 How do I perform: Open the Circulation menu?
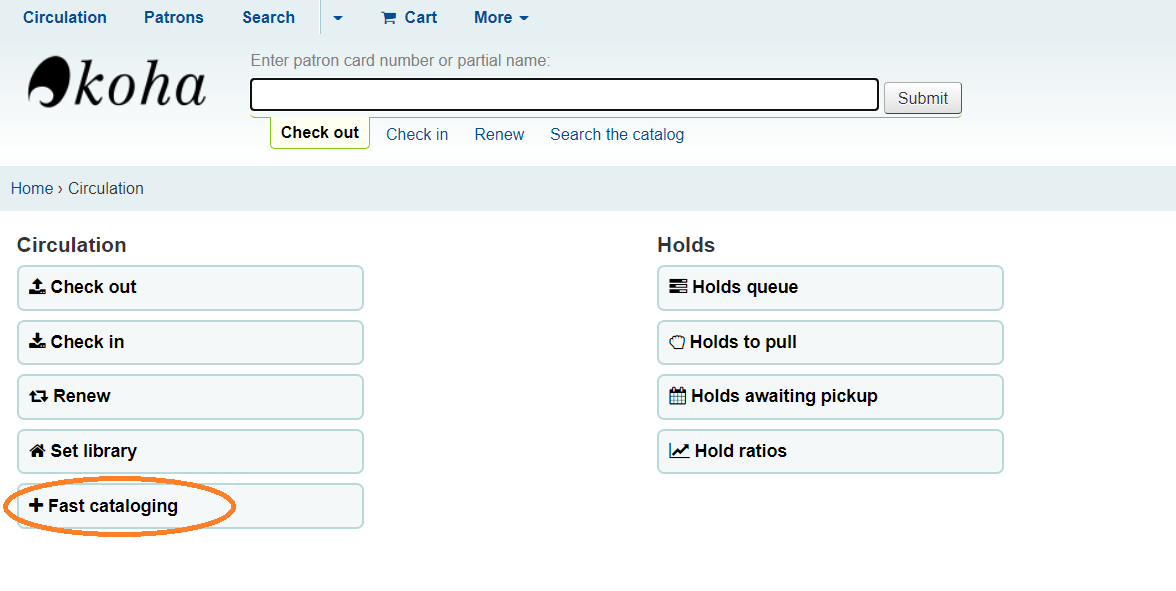64,17
